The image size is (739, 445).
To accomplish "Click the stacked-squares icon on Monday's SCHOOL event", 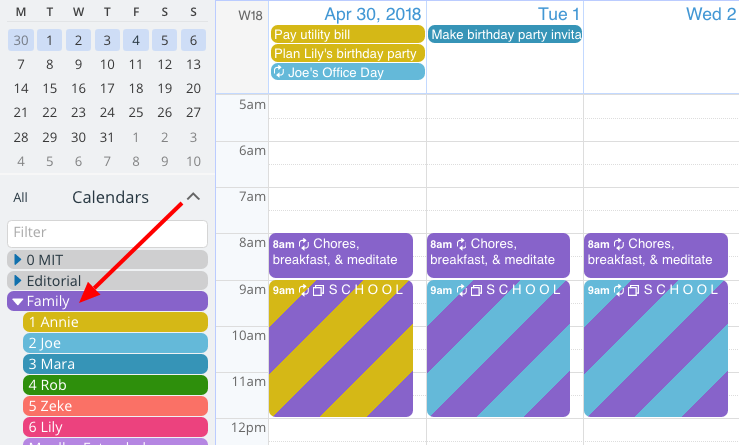I will (317, 290).
